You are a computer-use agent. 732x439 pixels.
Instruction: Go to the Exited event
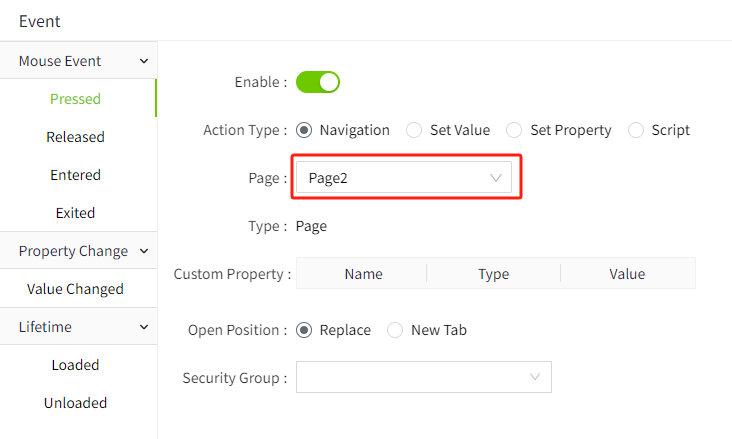click(76, 213)
